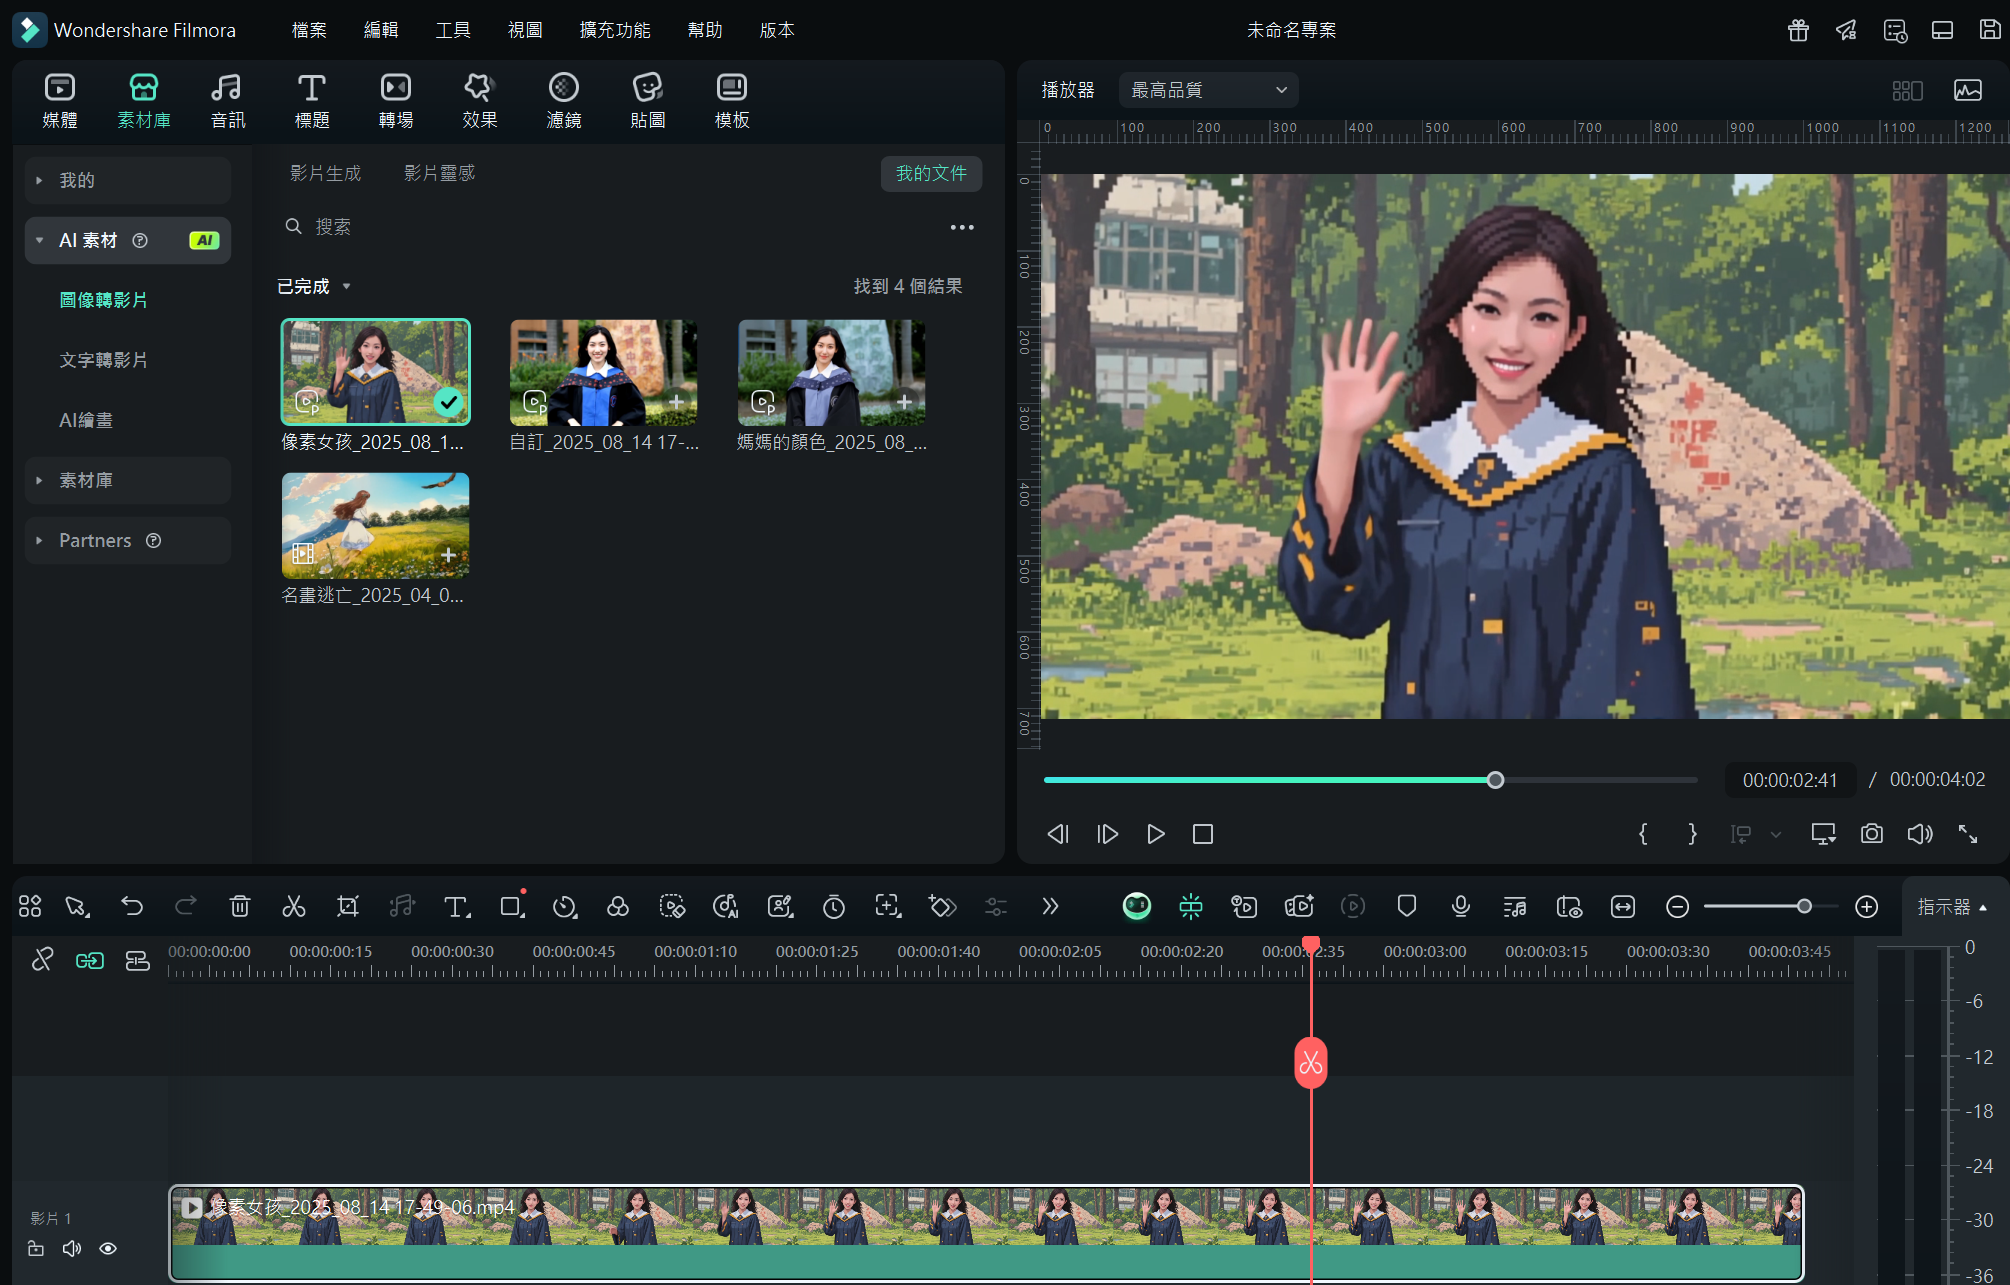Click the red scissors on playhead

pyautogui.click(x=1311, y=1063)
